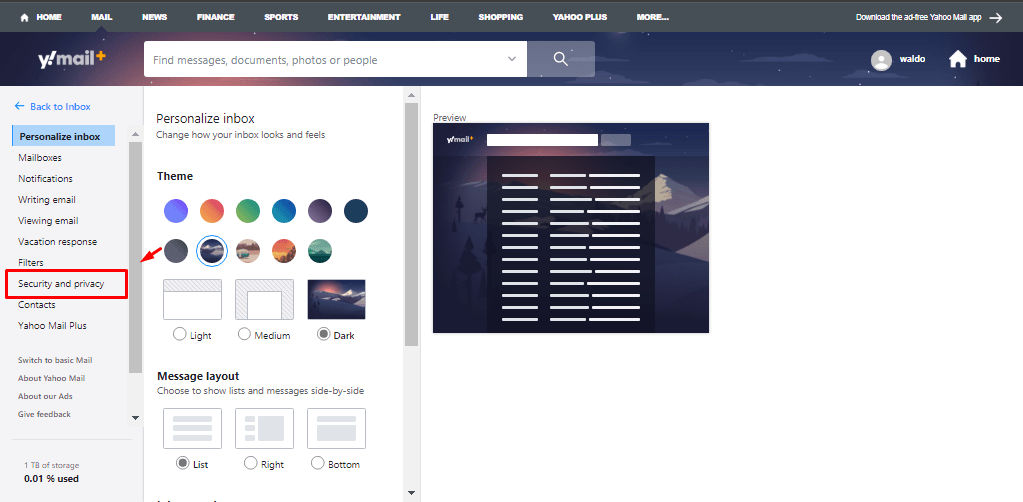Select the Right layout radio button
The height and width of the screenshot is (502, 1023).
point(250,463)
